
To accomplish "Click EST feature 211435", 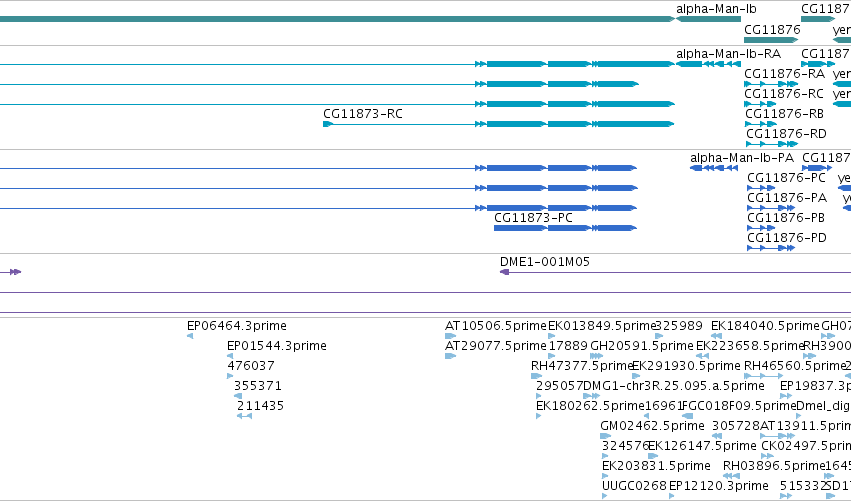I will pyautogui.click(x=244, y=416).
